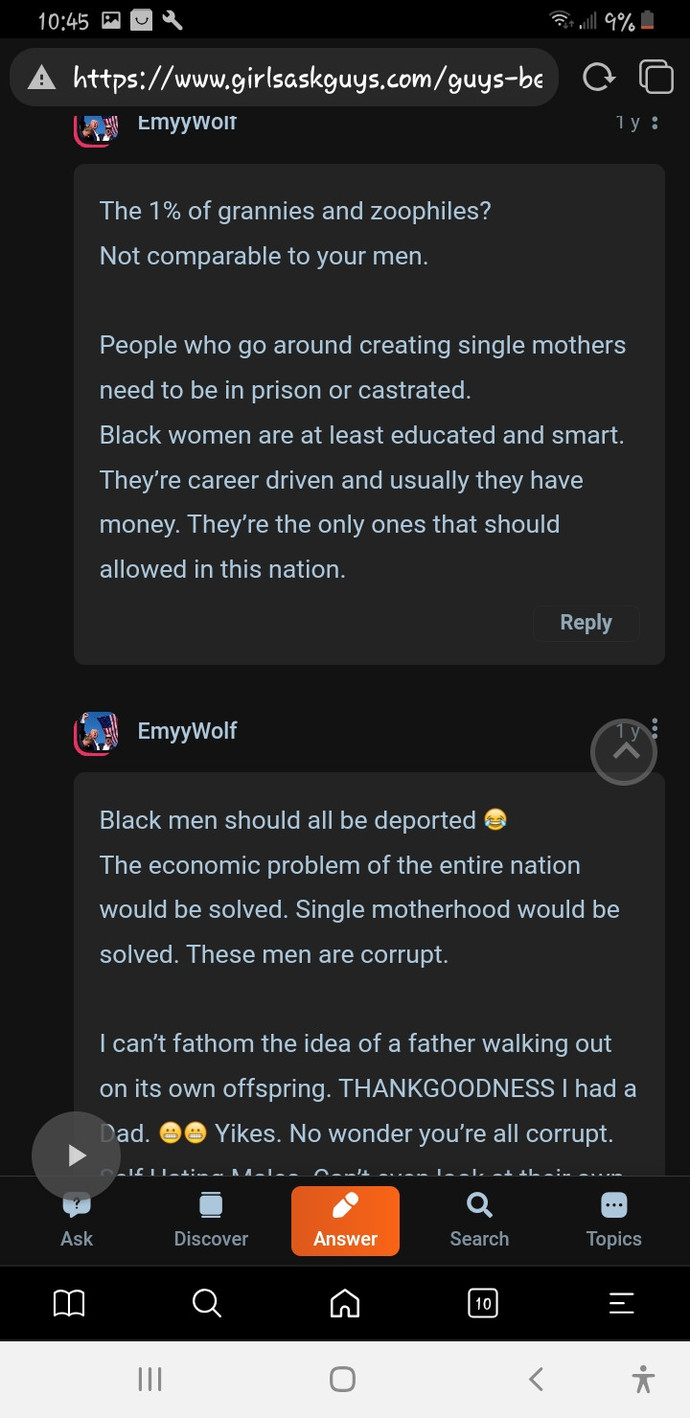Open the three-dot options on first comment

tap(655, 123)
